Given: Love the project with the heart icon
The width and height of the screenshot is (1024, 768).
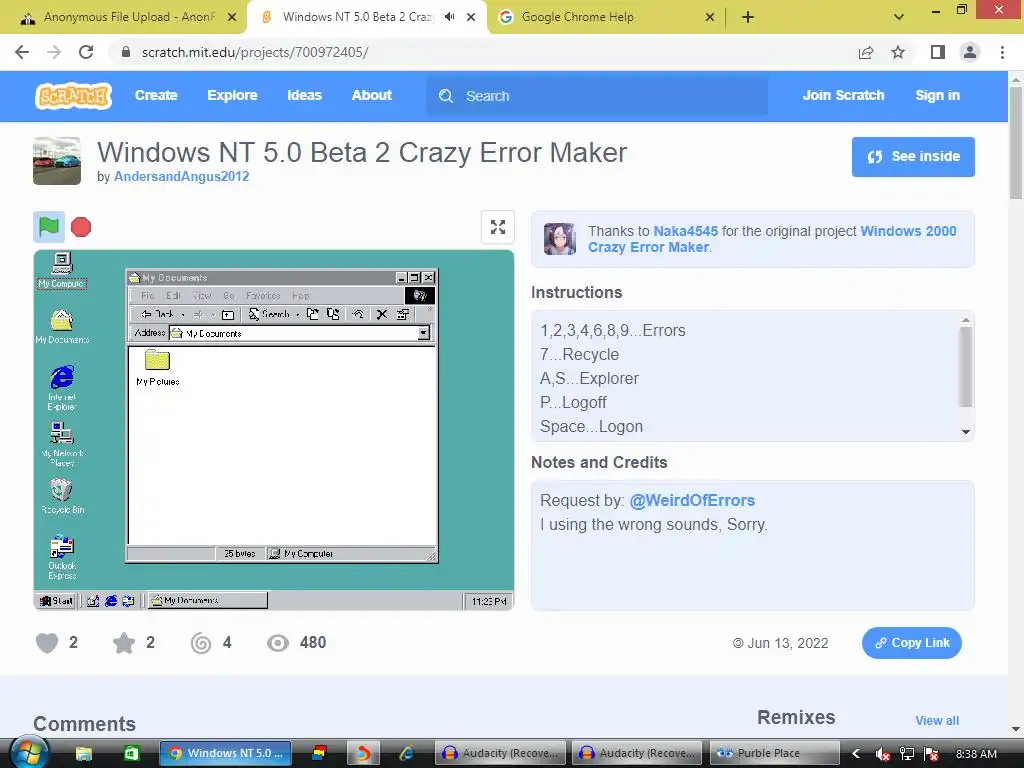Looking at the screenshot, I should pyautogui.click(x=47, y=643).
